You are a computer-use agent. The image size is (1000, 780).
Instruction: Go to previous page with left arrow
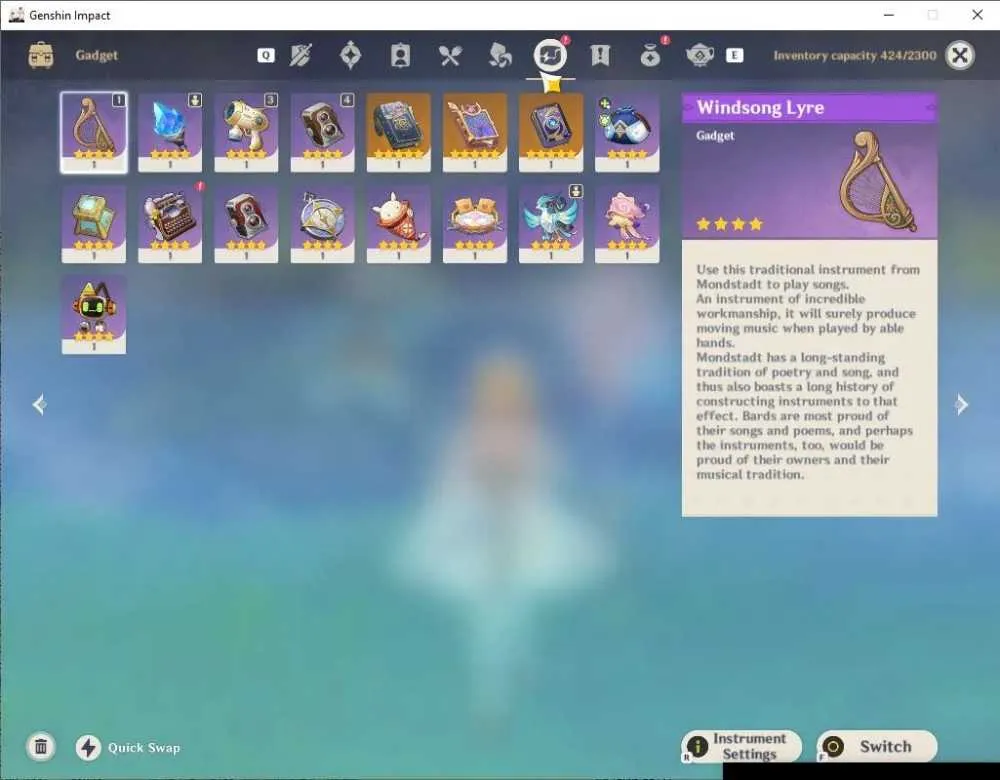(40, 404)
